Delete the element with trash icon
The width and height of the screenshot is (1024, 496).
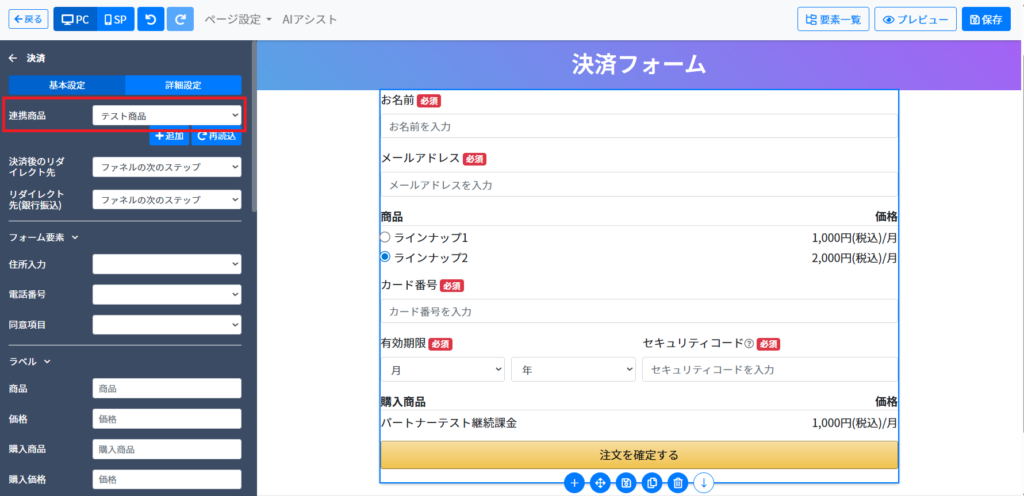coord(678,483)
